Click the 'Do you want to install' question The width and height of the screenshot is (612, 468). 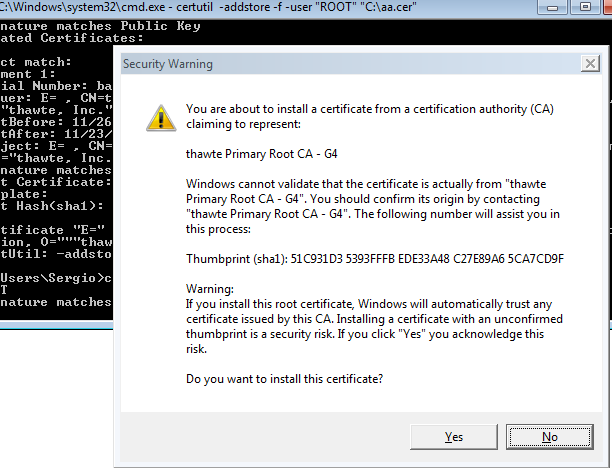click(x=285, y=379)
